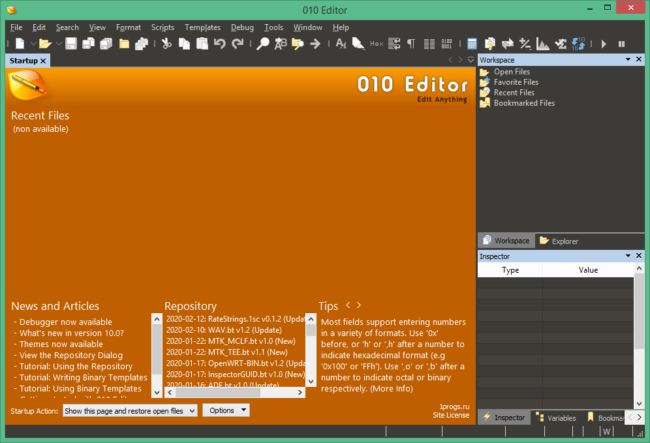The image size is (650, 443).
Task: Open the Startup Action combo box
Action: [130, 411]
